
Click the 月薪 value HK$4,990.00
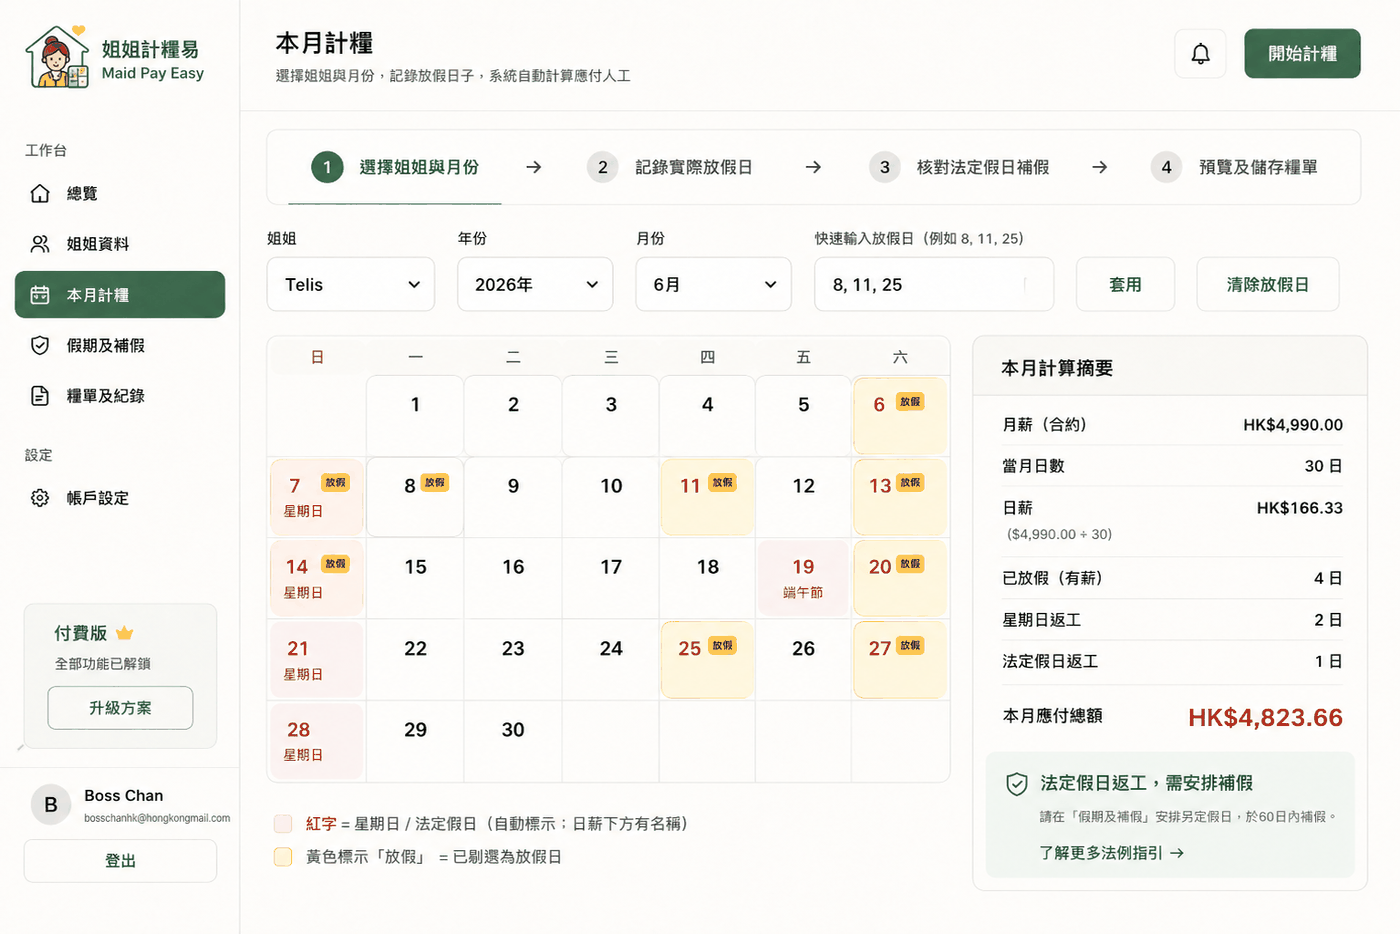(1293, 425)
